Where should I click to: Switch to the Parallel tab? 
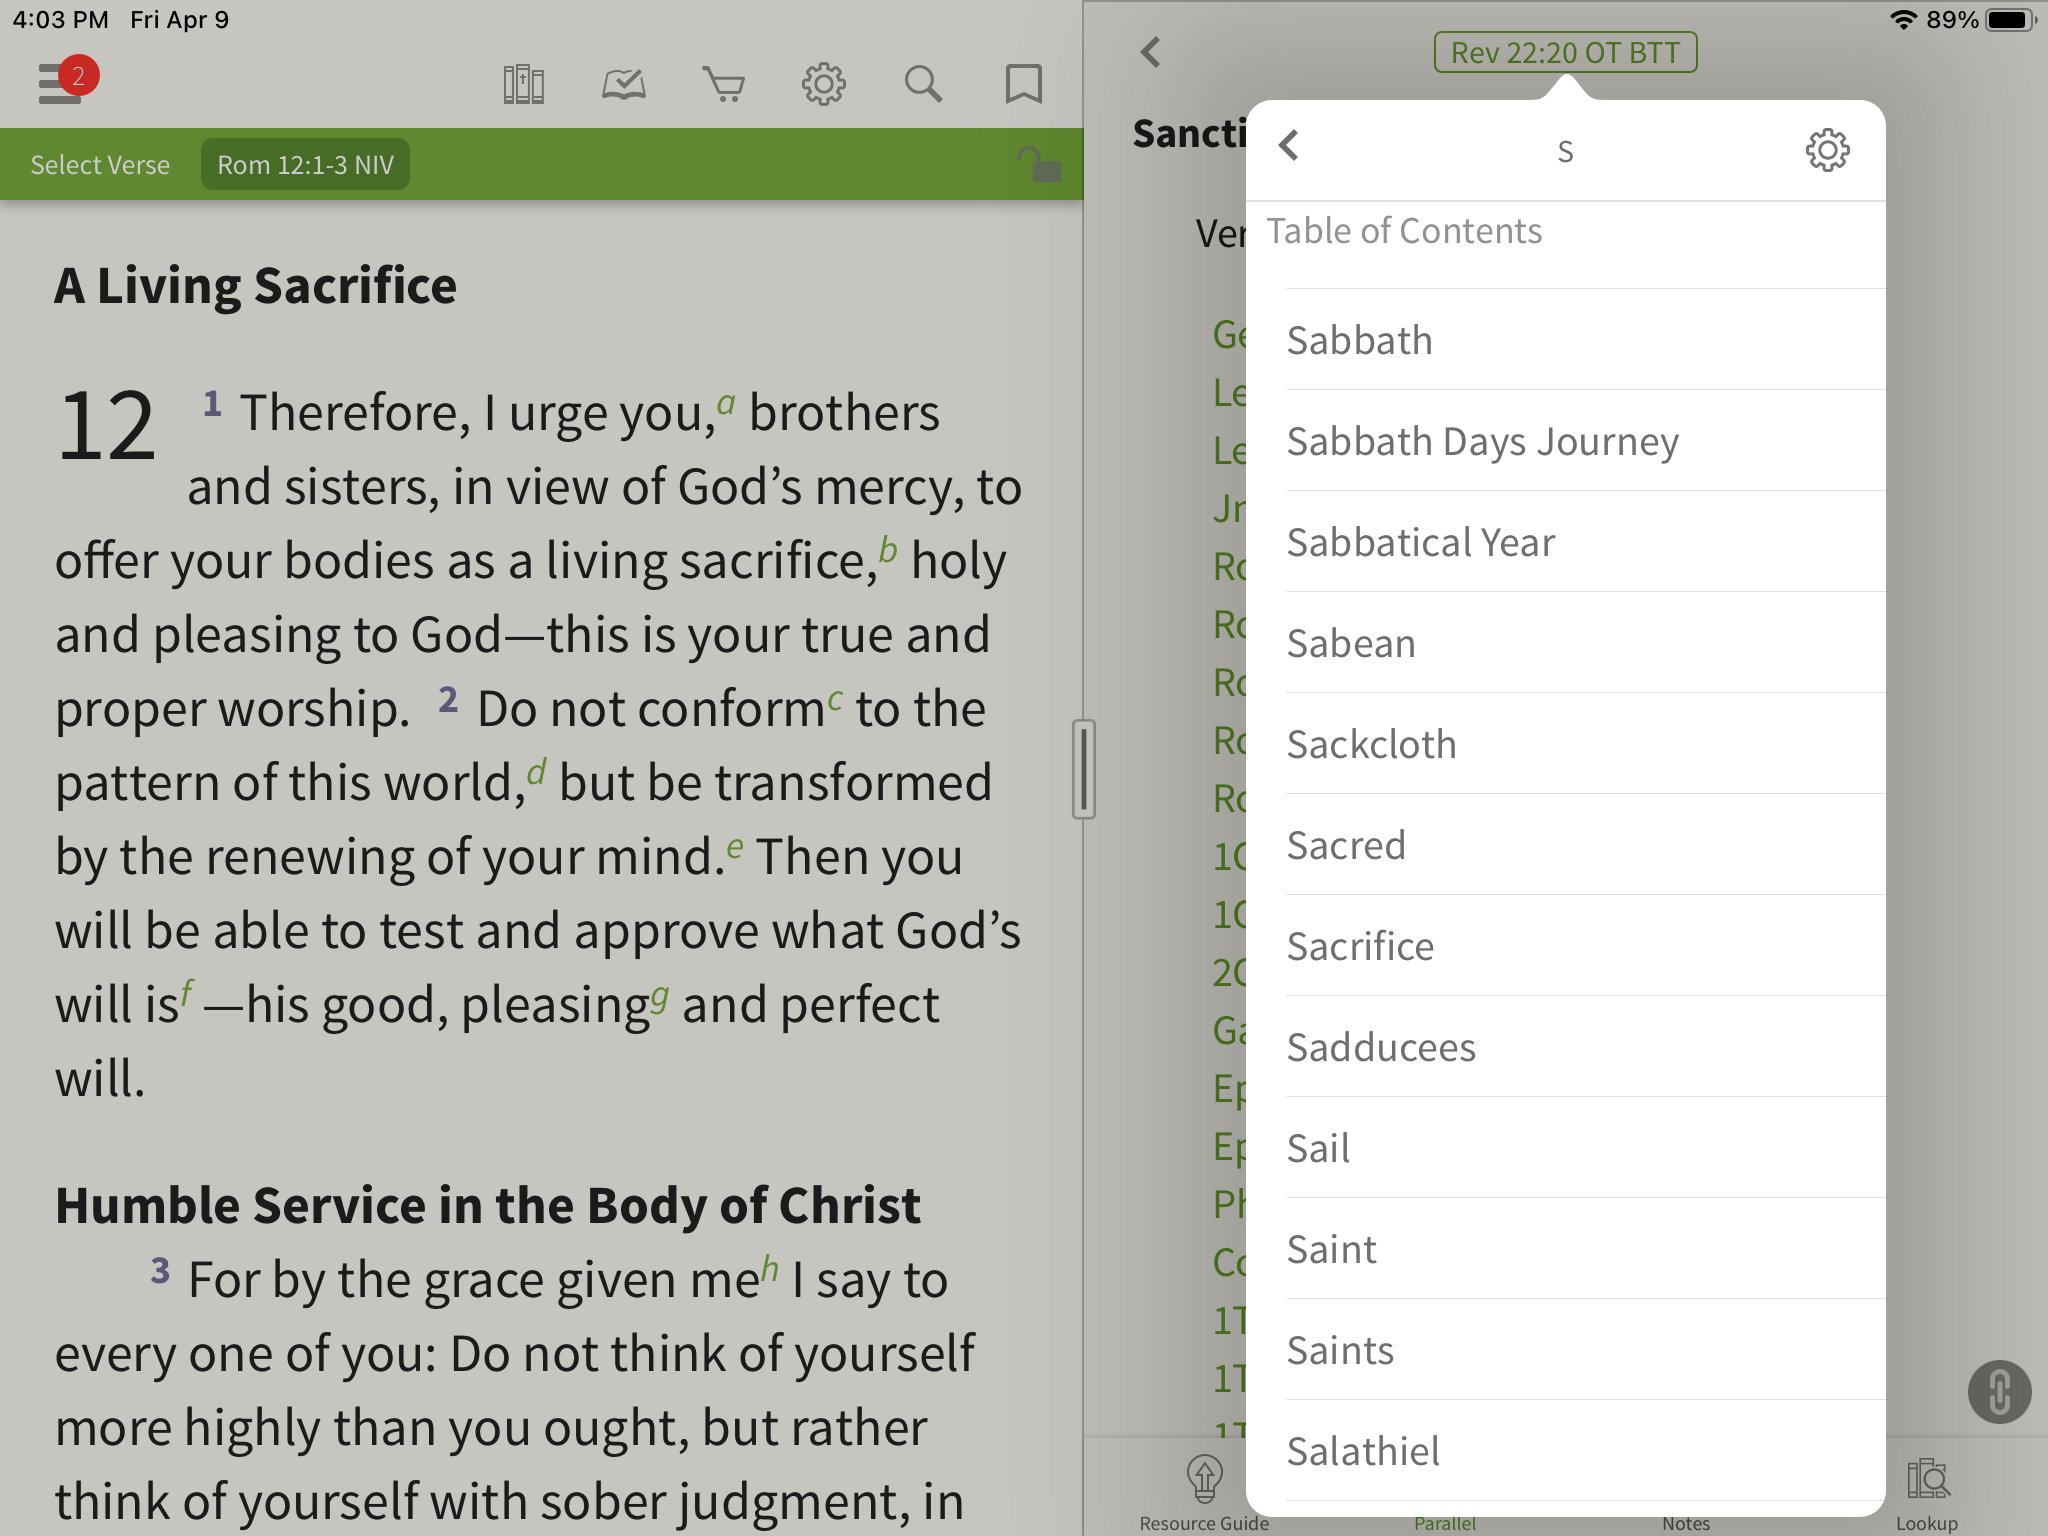click(1444, 1522)
